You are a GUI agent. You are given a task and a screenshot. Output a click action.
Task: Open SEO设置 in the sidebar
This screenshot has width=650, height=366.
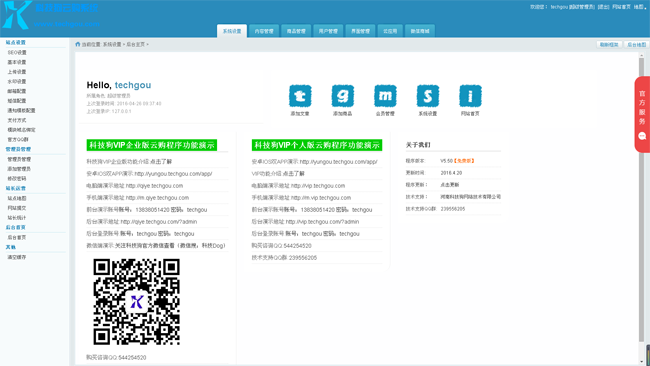[x=17, y=53]
